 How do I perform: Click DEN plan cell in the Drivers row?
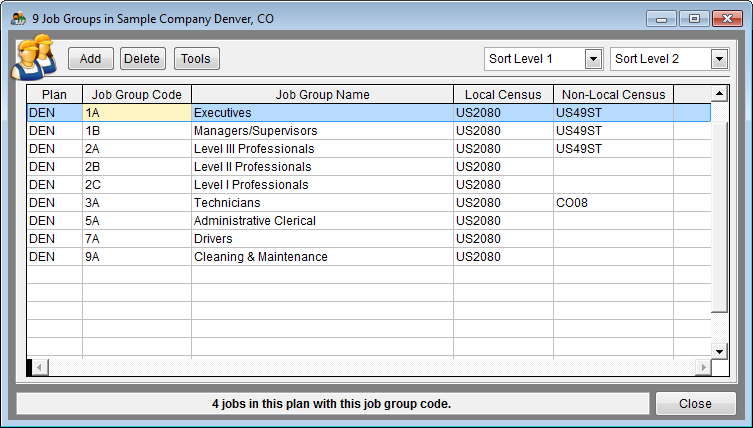pos(55,239)
